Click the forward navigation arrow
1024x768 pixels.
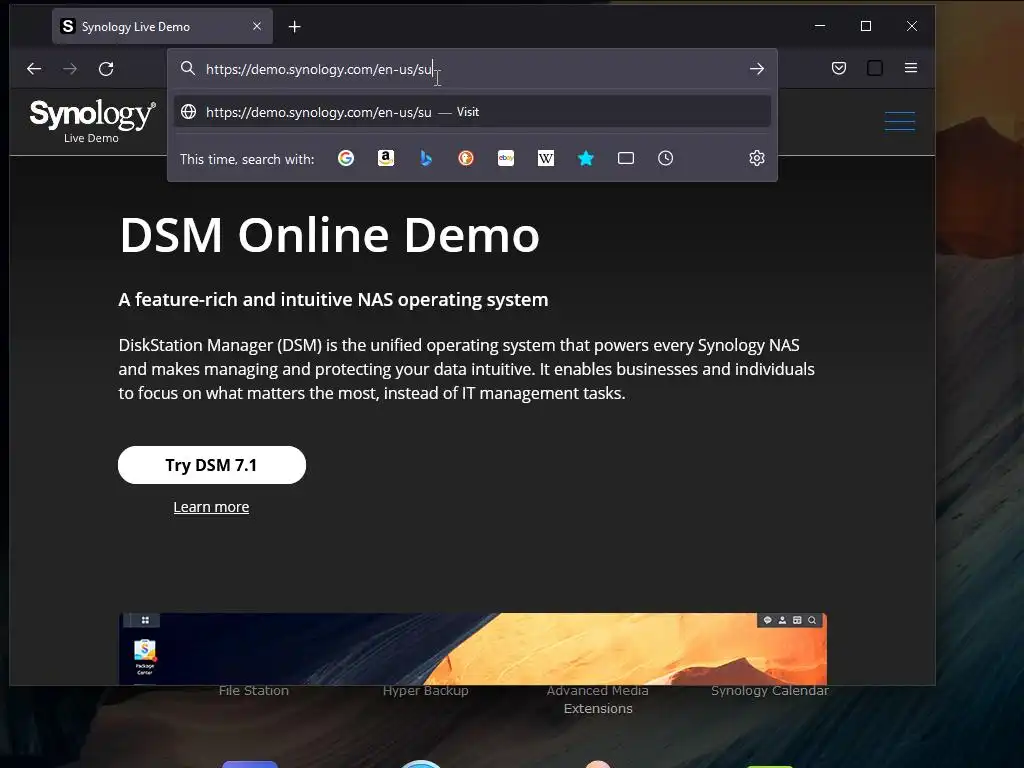[x=70, y=69]
